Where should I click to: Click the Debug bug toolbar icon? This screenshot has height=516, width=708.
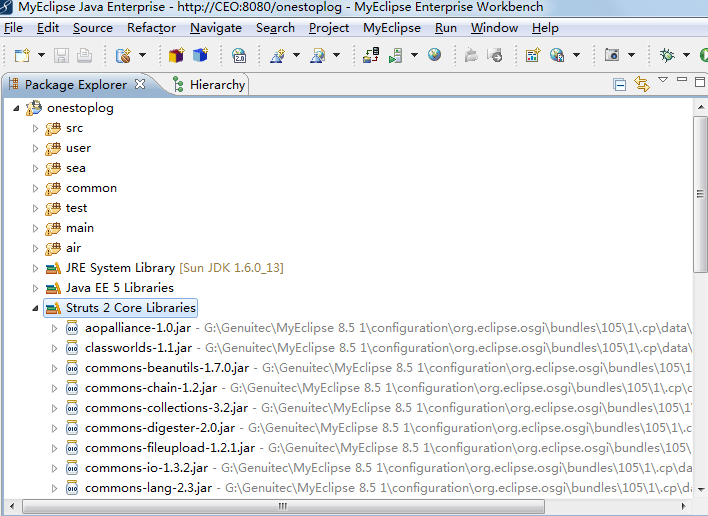(x=667, y=55)
